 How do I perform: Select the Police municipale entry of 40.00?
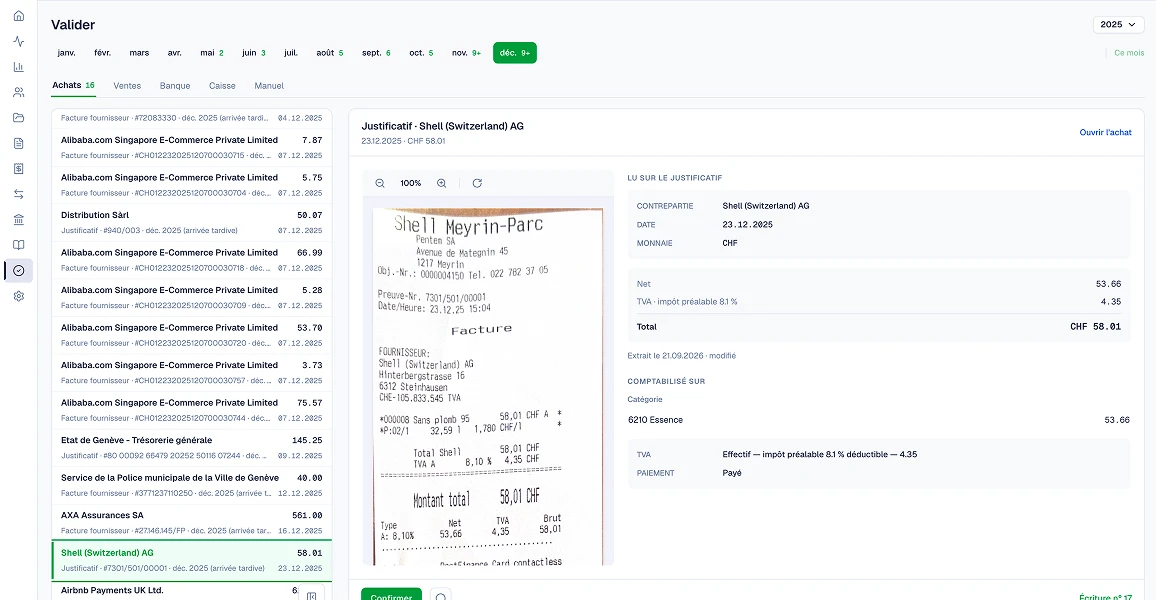[192, 486]
